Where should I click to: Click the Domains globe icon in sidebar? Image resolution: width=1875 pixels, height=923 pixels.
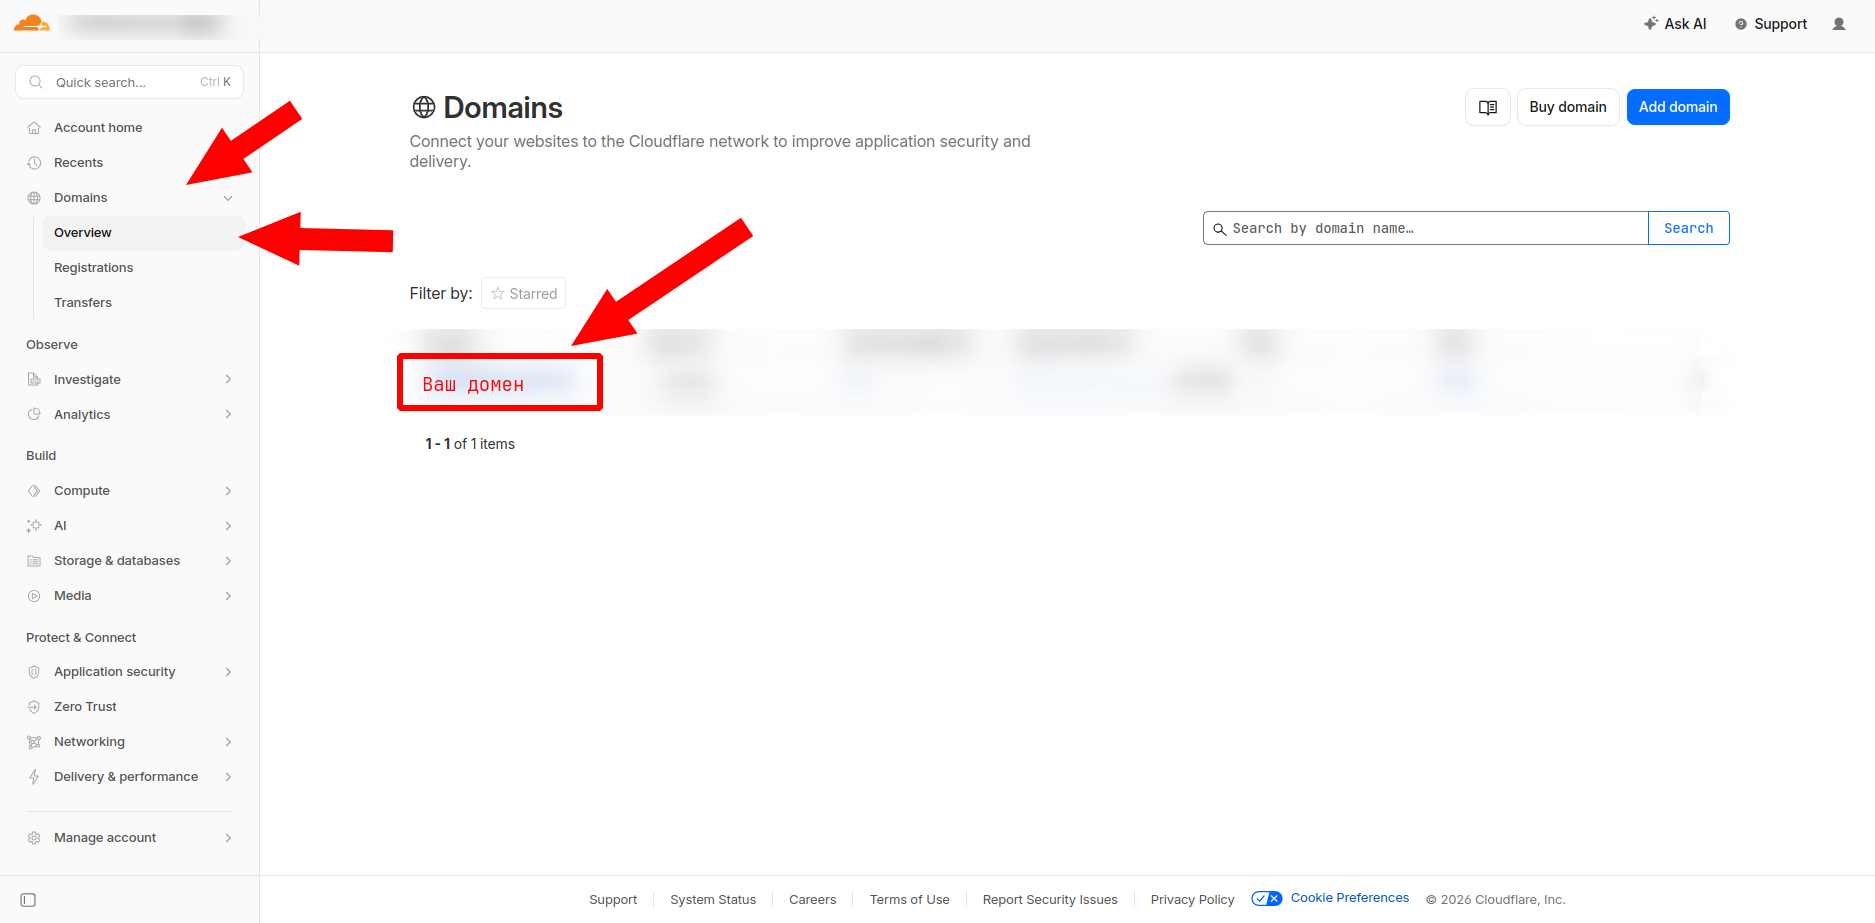pos(34,198)
